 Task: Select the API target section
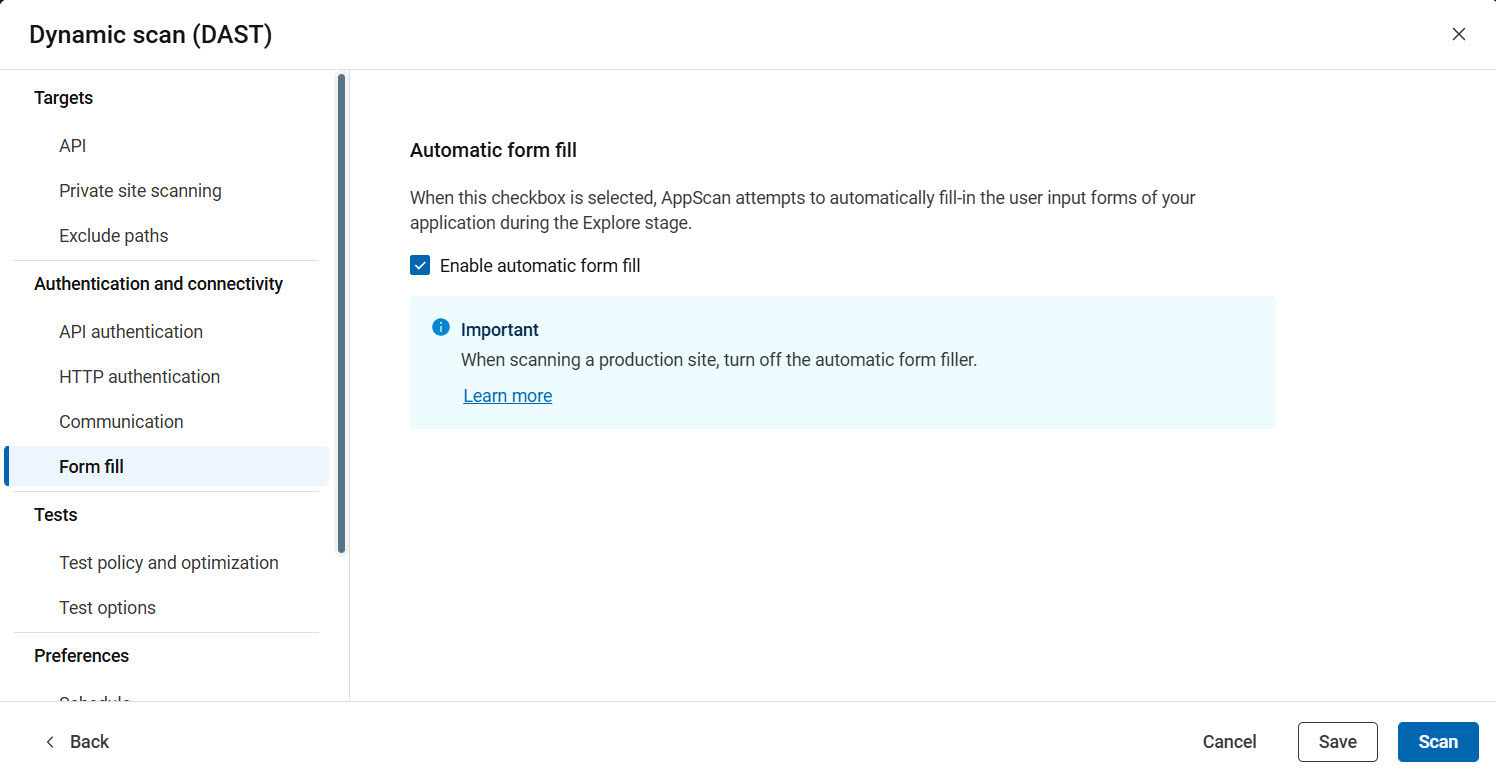72,145
